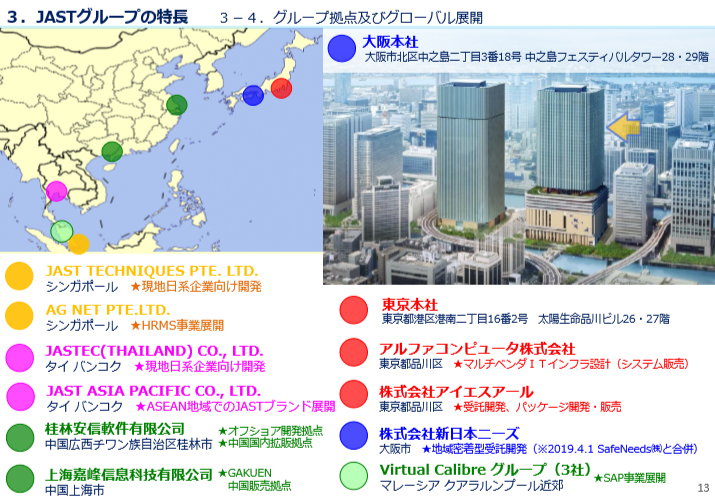The height and width of the screenshot is (498, 715).
Task: Select the heading '大阪本社'
Action: [390, 42]
